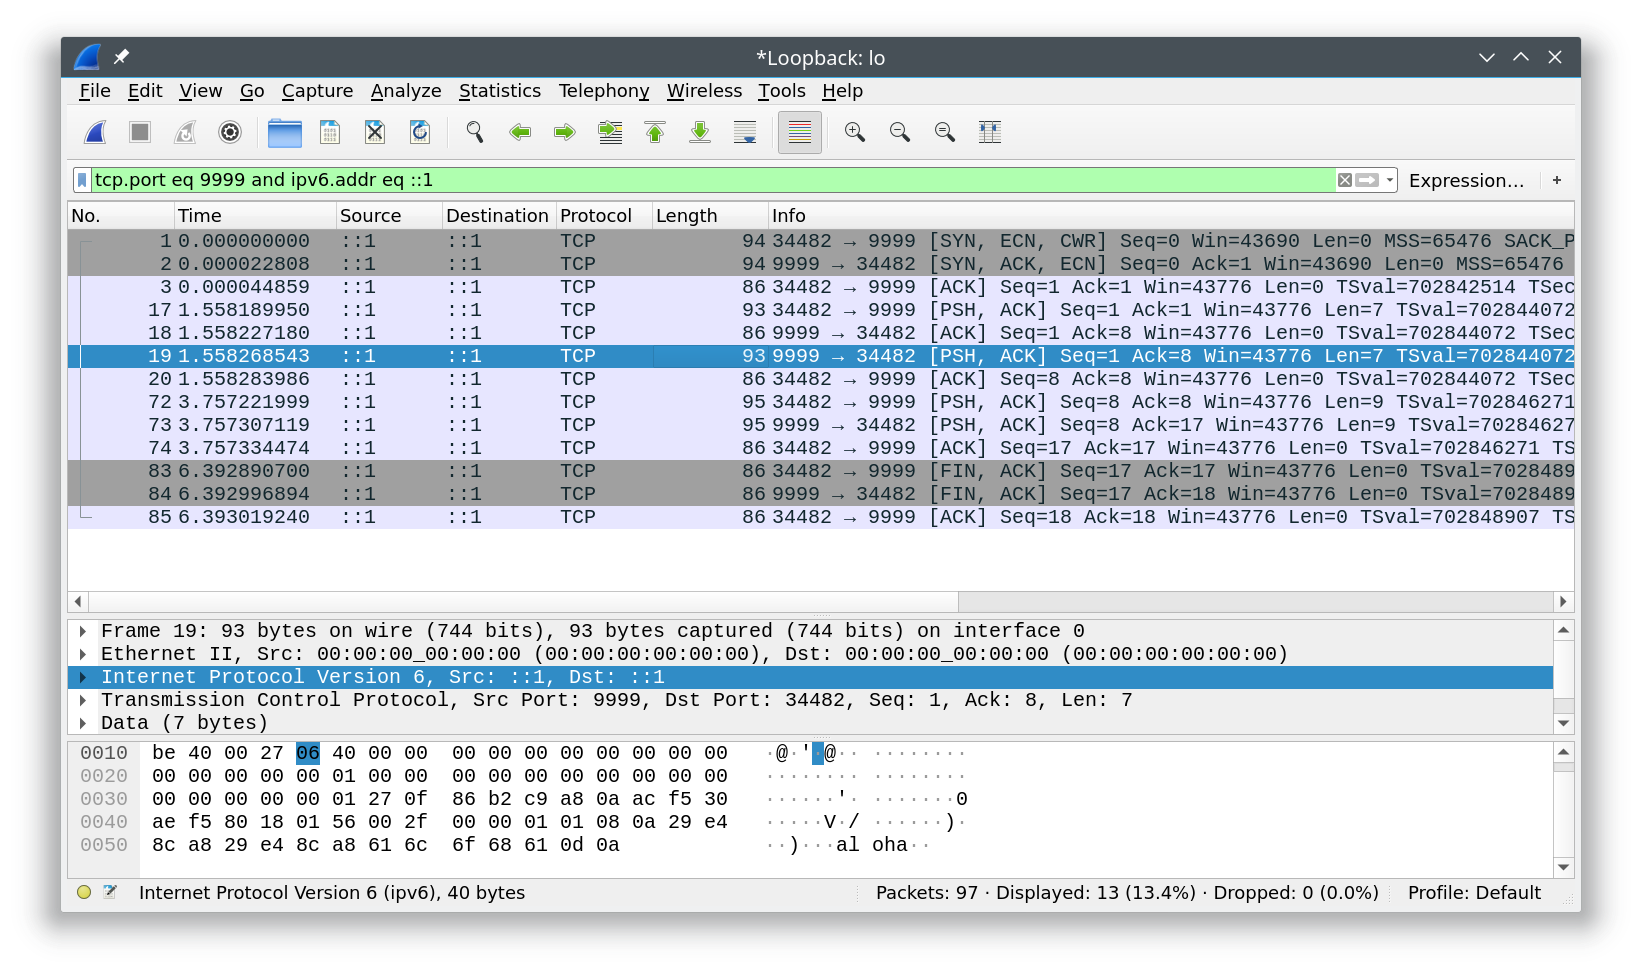Screen dimensions: 1642x973
Task: Click packet list horizontal scrollbar thumb
Action: click(x=523, y=601)
